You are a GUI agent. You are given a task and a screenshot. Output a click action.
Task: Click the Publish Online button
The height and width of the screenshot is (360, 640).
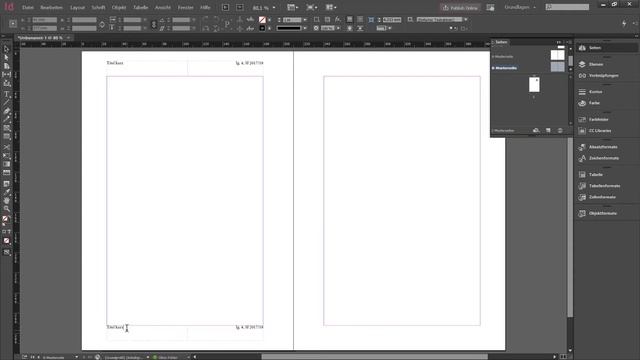(x=460, y=7)
